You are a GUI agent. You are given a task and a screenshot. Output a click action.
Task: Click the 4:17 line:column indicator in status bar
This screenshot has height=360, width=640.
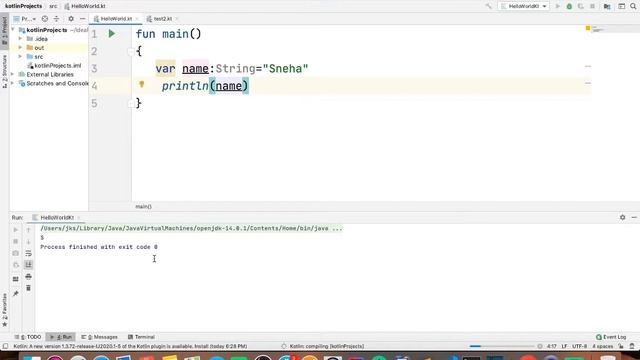551,346
